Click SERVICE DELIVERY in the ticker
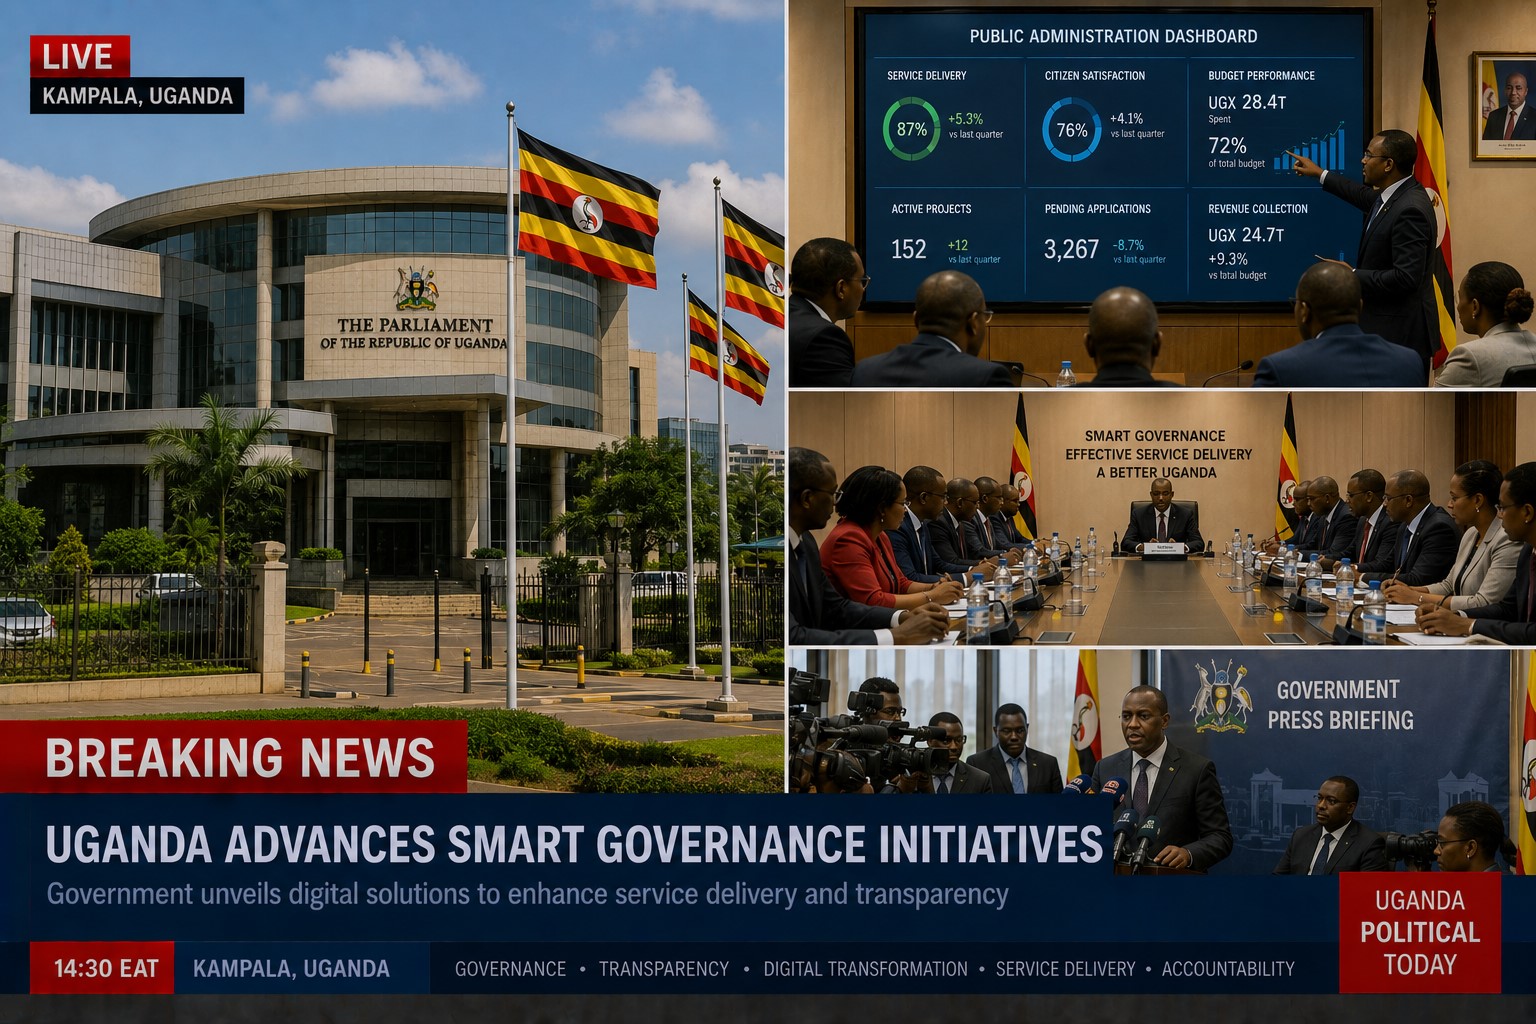The image size is (1536, 1024). click(x=1065, y=969)
